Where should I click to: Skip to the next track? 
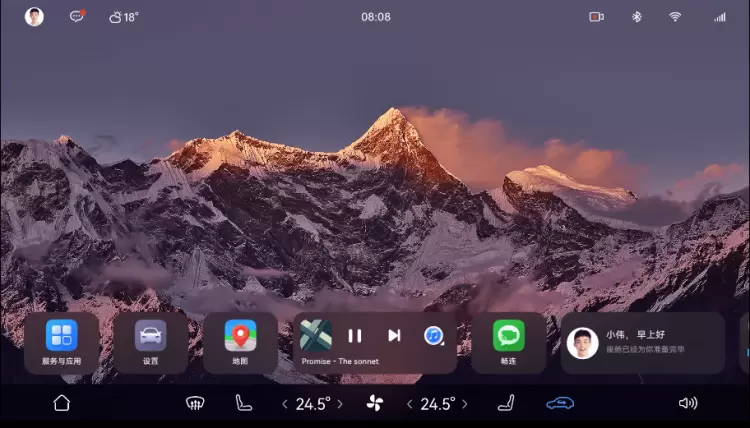(x=394, y=336)
